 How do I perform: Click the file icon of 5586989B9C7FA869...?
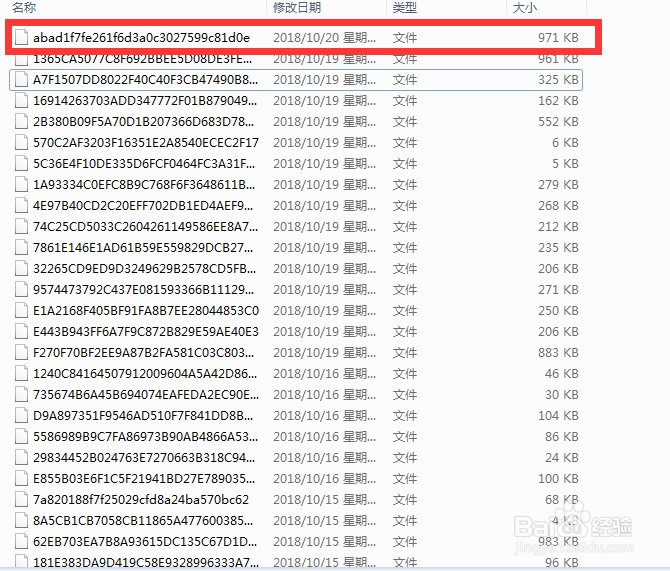pos(21,436)
